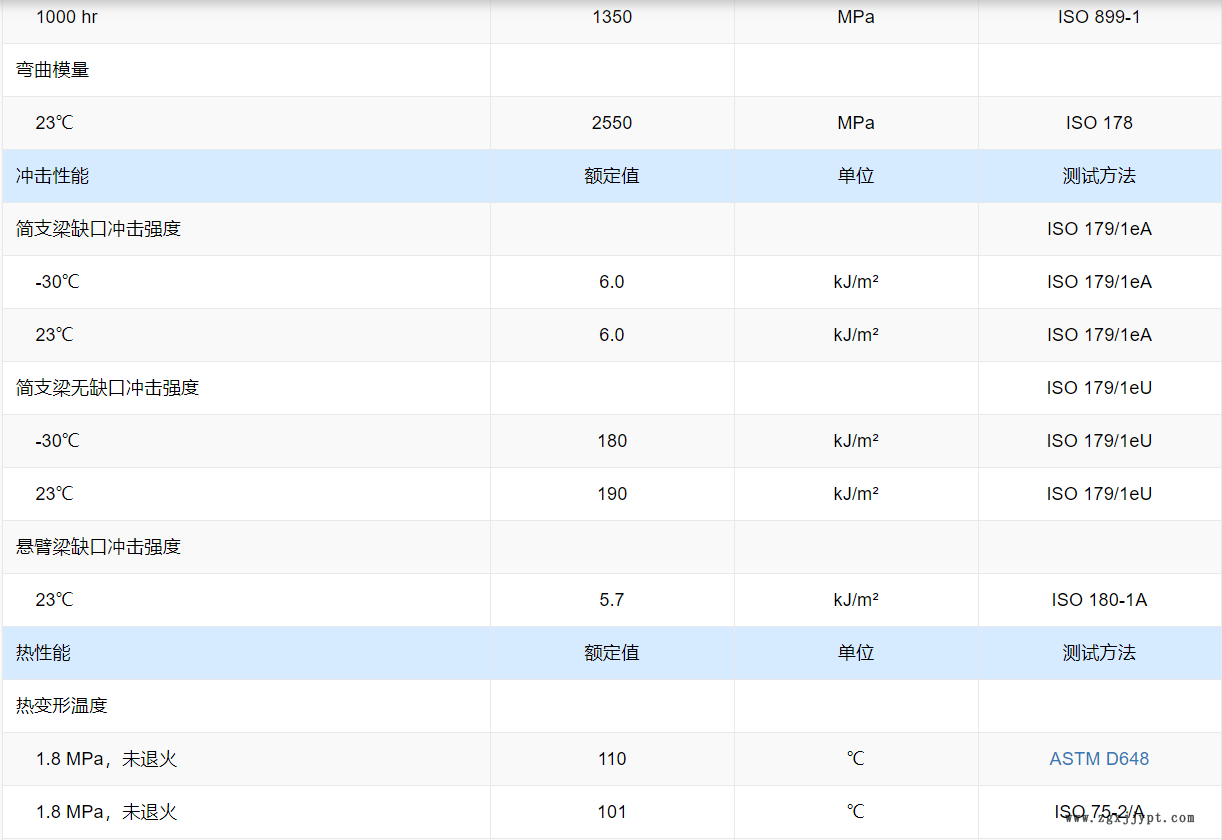Image resolution: width=1222 pixels, height=840 pixels.
Task: Click the 23℃ label beside value 2550
Action: (x=55, y=123)
